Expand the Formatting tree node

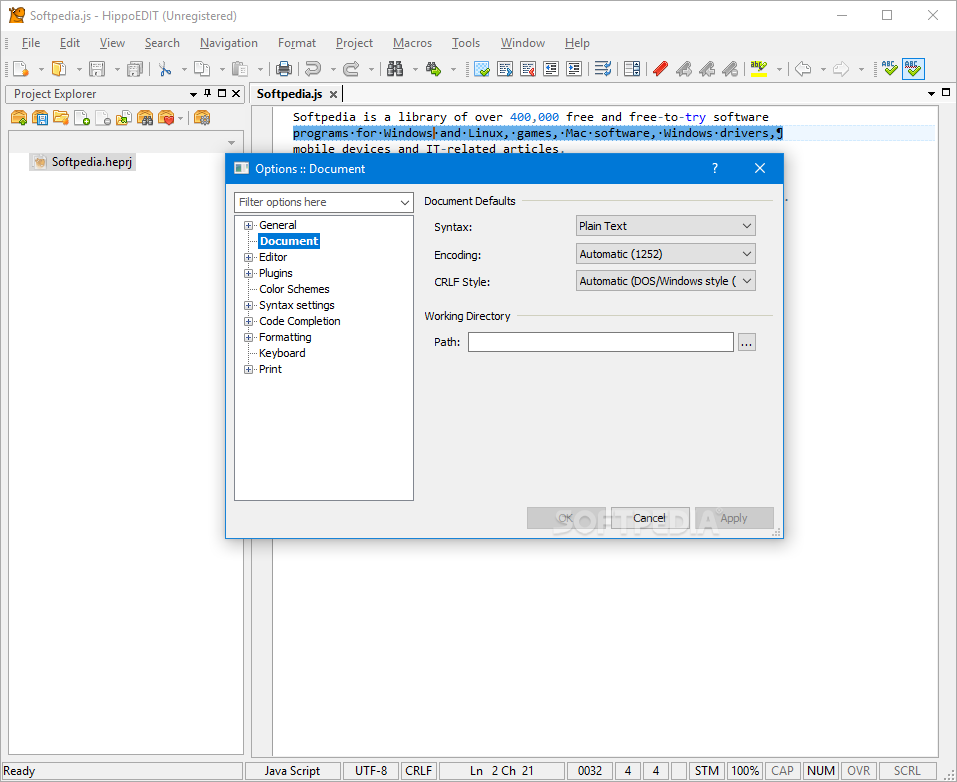click(248, 338)
